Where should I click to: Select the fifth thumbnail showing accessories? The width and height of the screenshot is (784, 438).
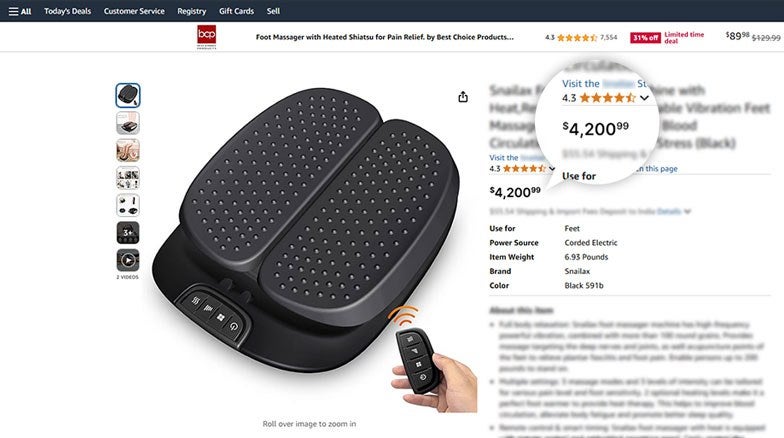(128, 205)
